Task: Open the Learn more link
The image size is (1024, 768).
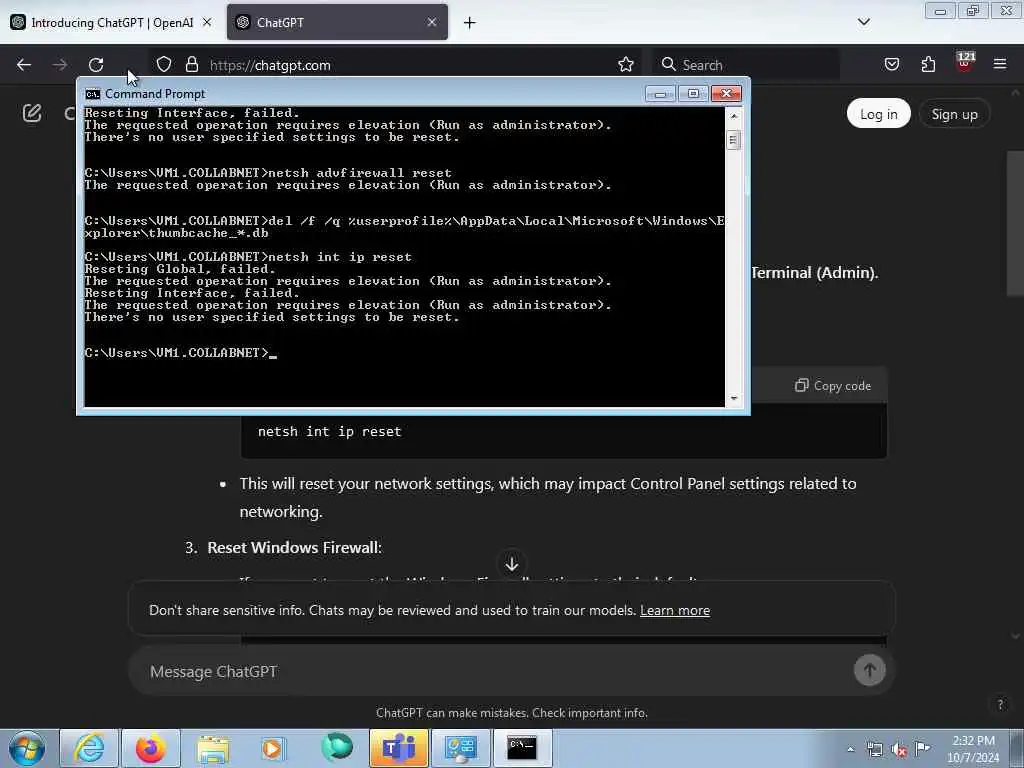Action: [x=675, y=610]
